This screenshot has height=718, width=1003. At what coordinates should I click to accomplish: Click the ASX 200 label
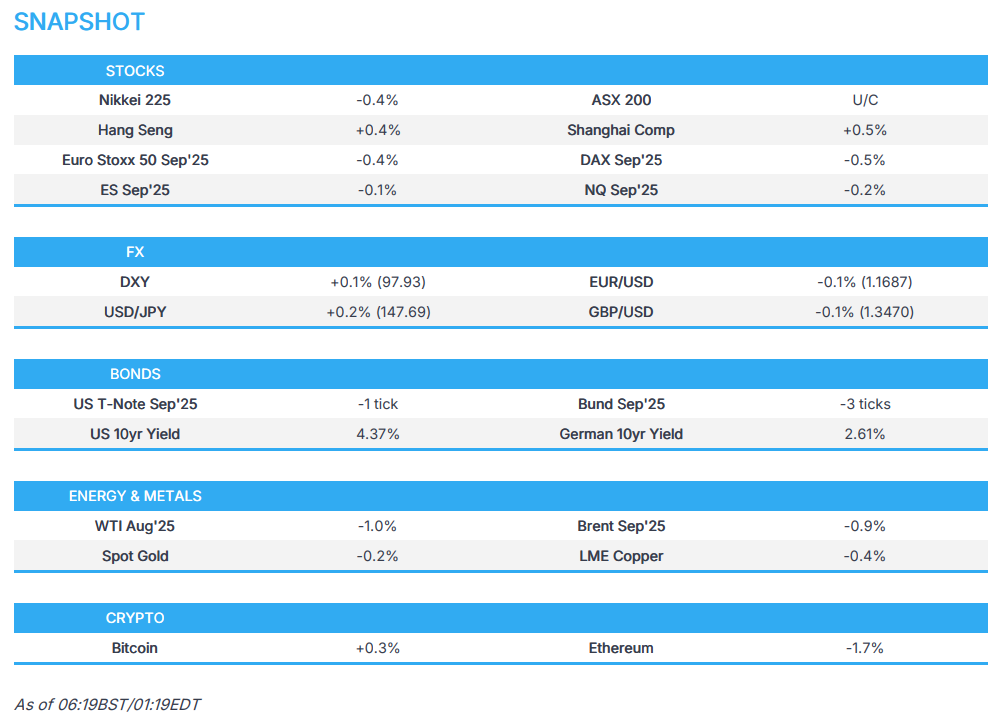pos(621,100)
